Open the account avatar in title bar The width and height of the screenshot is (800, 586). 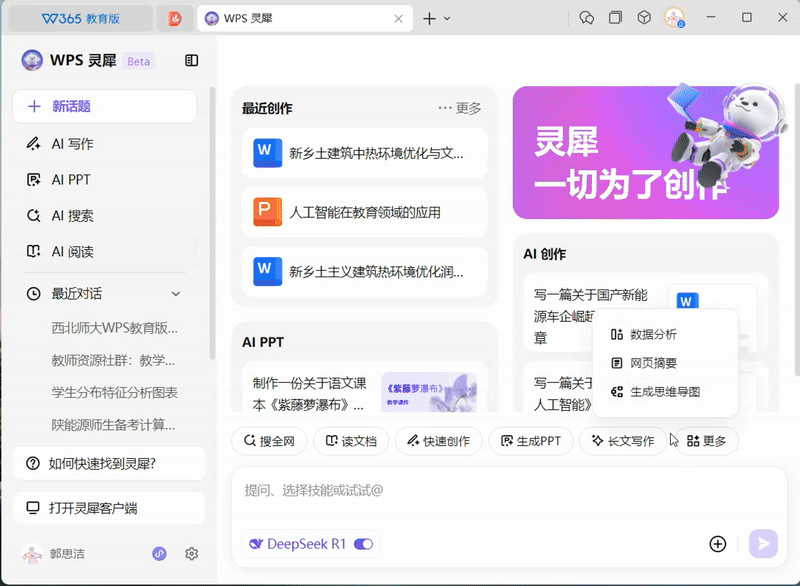[x=674, y=18]
